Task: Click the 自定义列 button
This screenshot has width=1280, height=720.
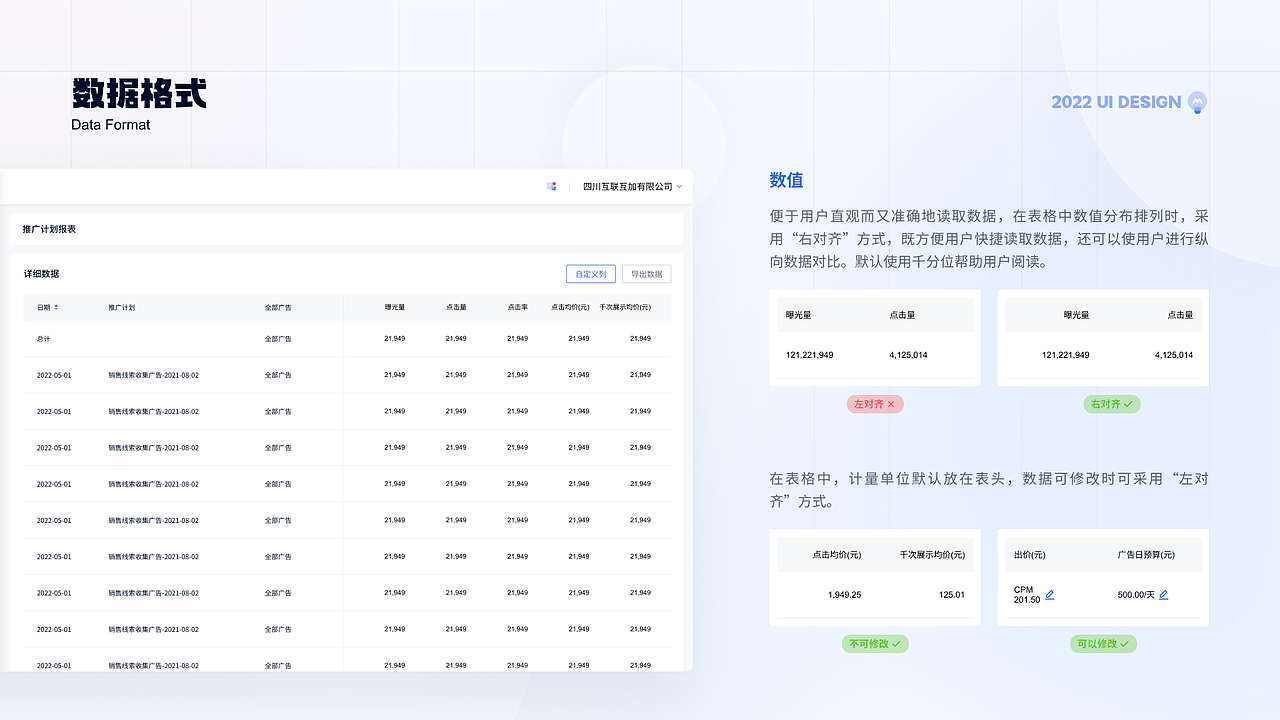Action: [591, 273]
